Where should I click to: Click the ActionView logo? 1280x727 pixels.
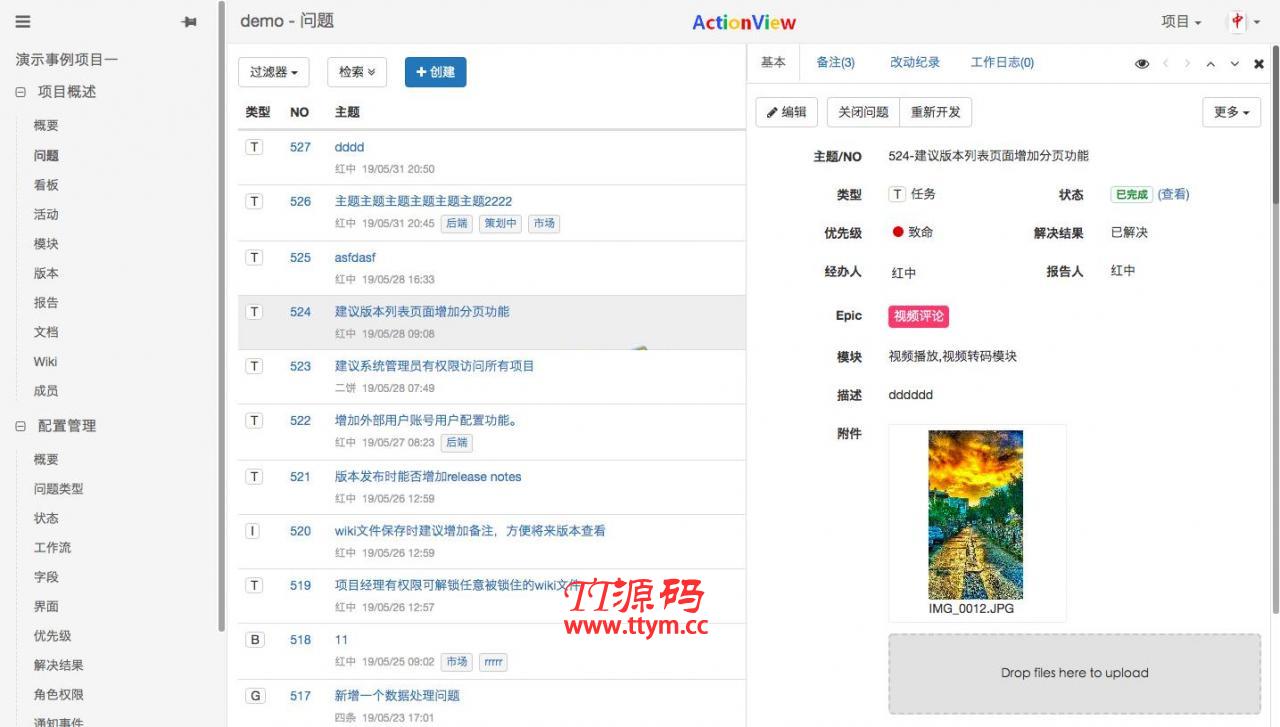point(744,22)
